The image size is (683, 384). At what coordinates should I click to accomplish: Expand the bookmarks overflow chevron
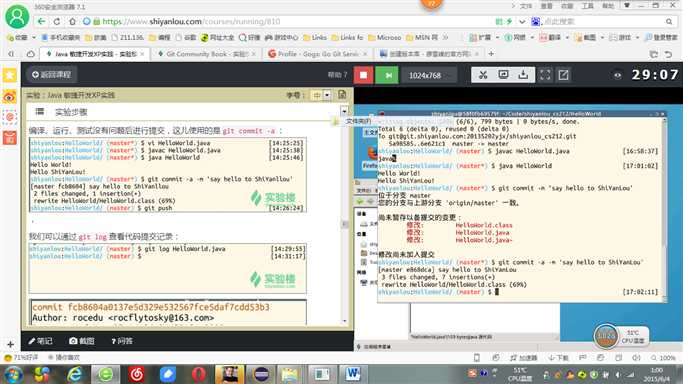pyautogui.click(x=445, y=37)
